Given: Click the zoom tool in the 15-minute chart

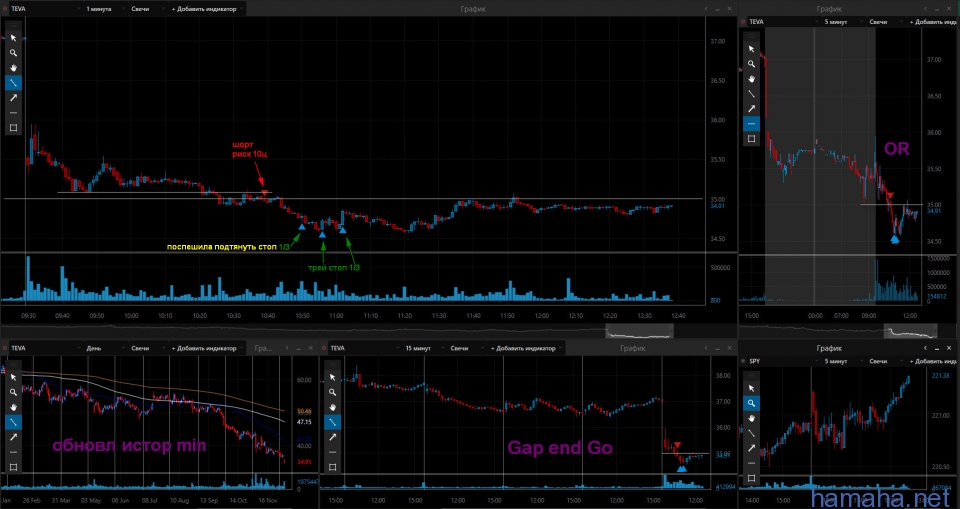Looking at the screenshot, I should point(332,392).
